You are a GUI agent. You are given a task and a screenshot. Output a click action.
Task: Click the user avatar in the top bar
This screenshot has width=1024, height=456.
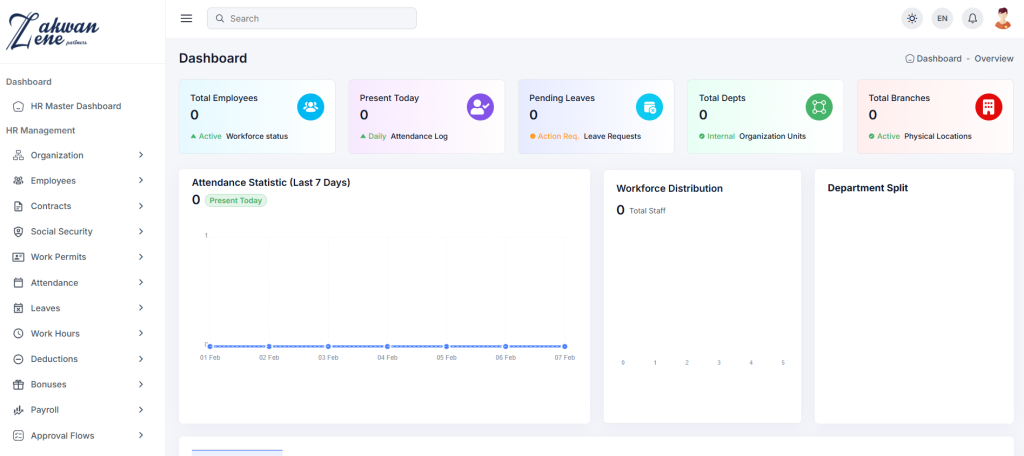pyautogui.click(x=1002, y=18)
